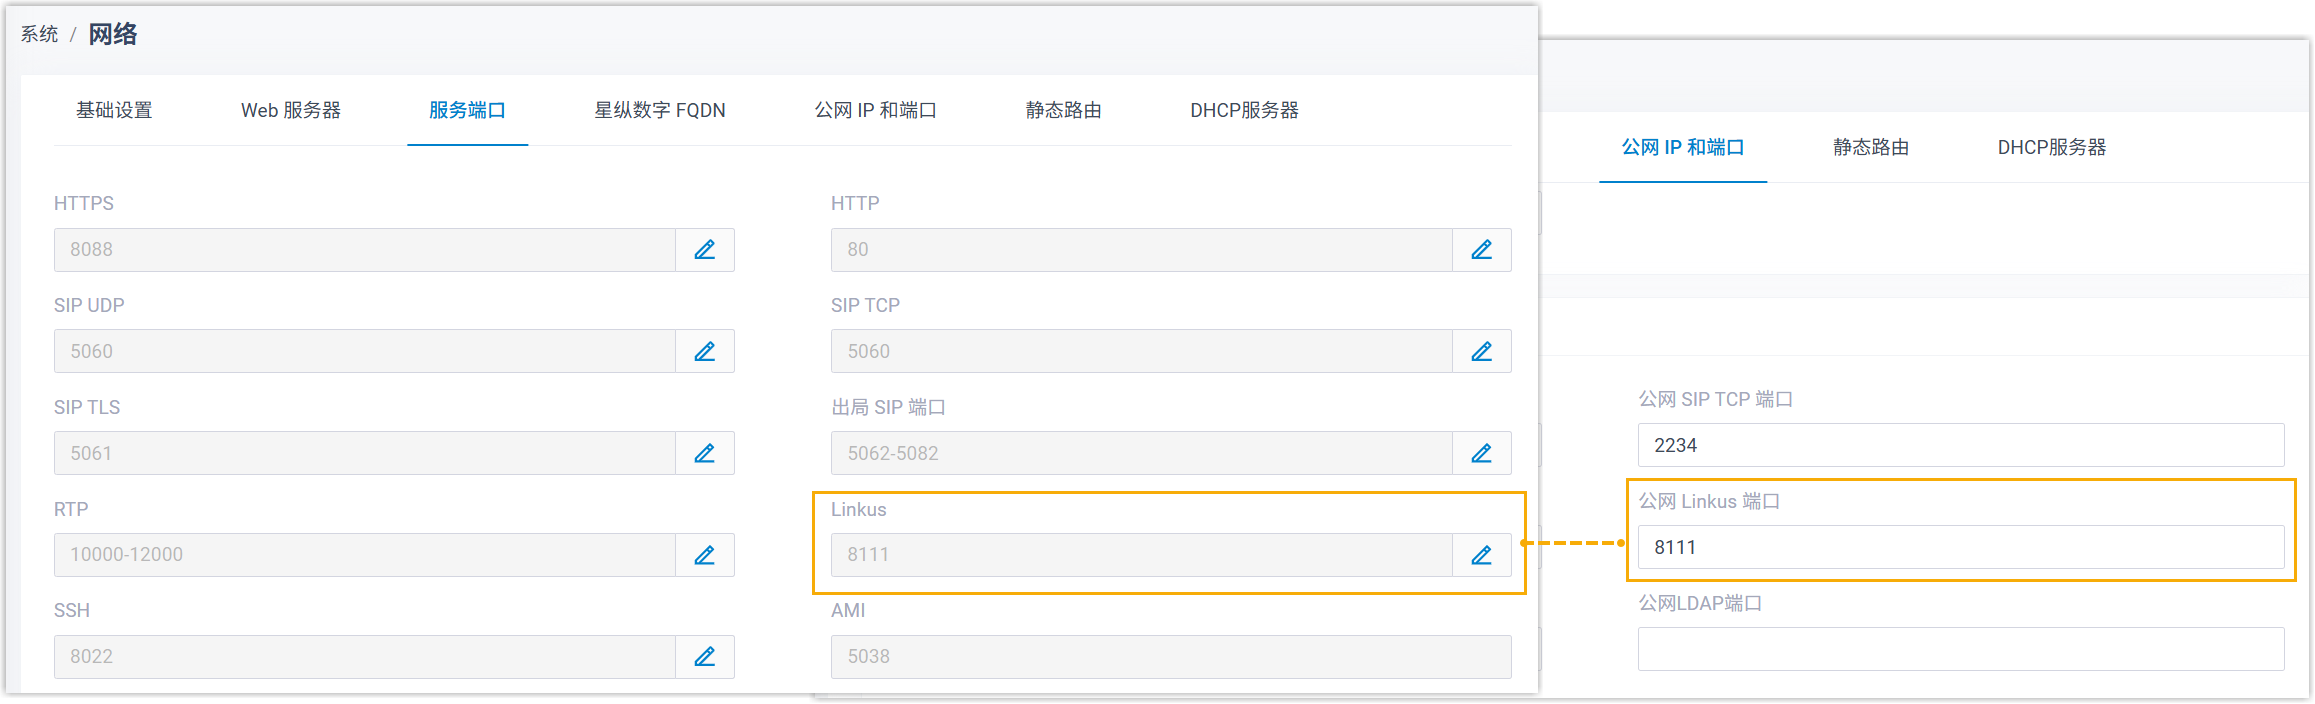
Task: Click the edit pencil for HTTP port
Action: pos(1481,250)
